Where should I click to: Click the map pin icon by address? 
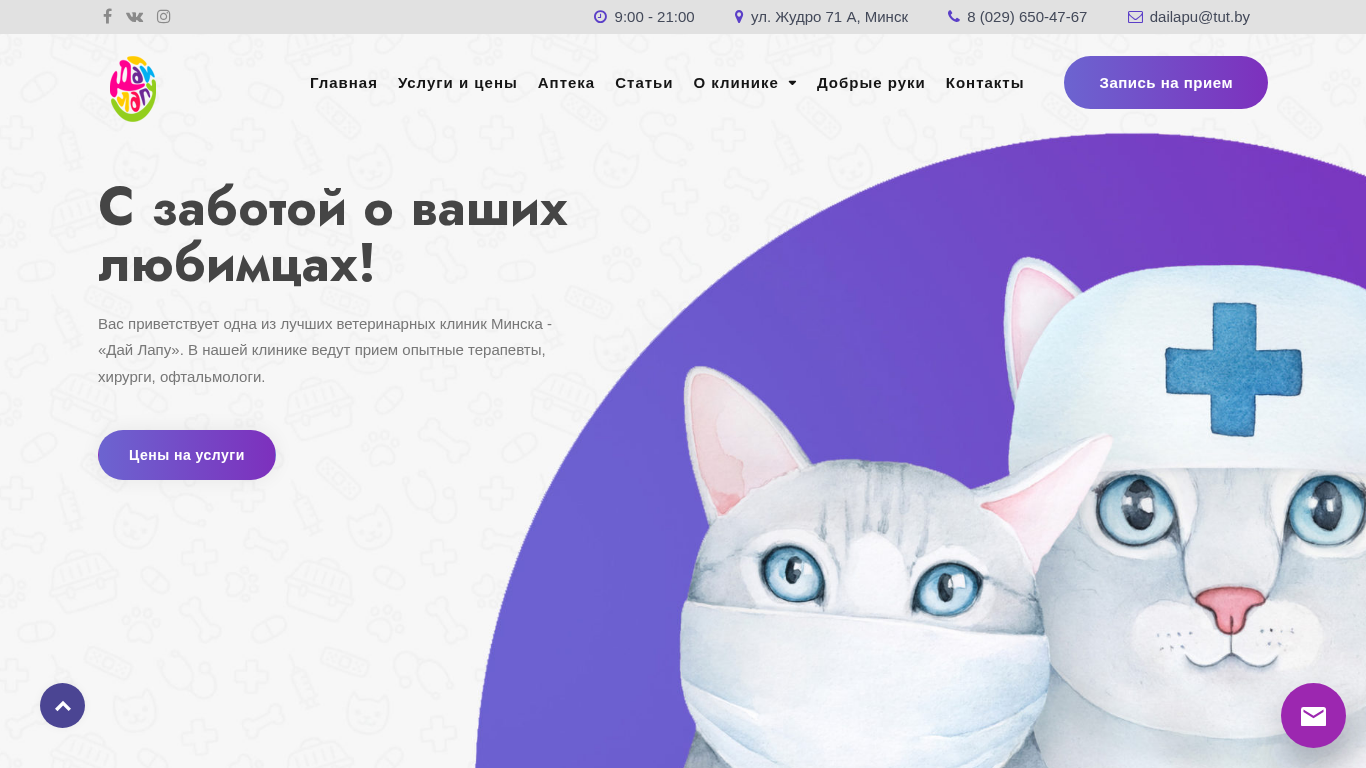739,17
